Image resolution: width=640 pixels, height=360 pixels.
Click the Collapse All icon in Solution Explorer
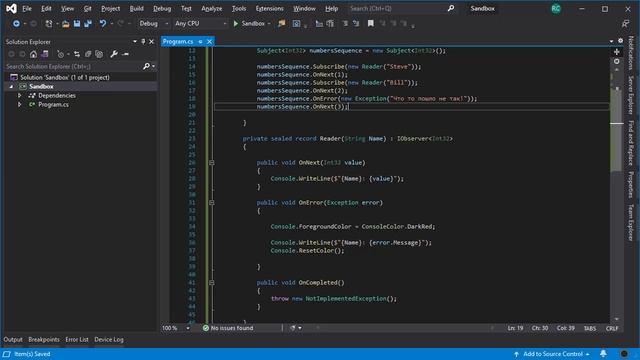coord(88,54)
